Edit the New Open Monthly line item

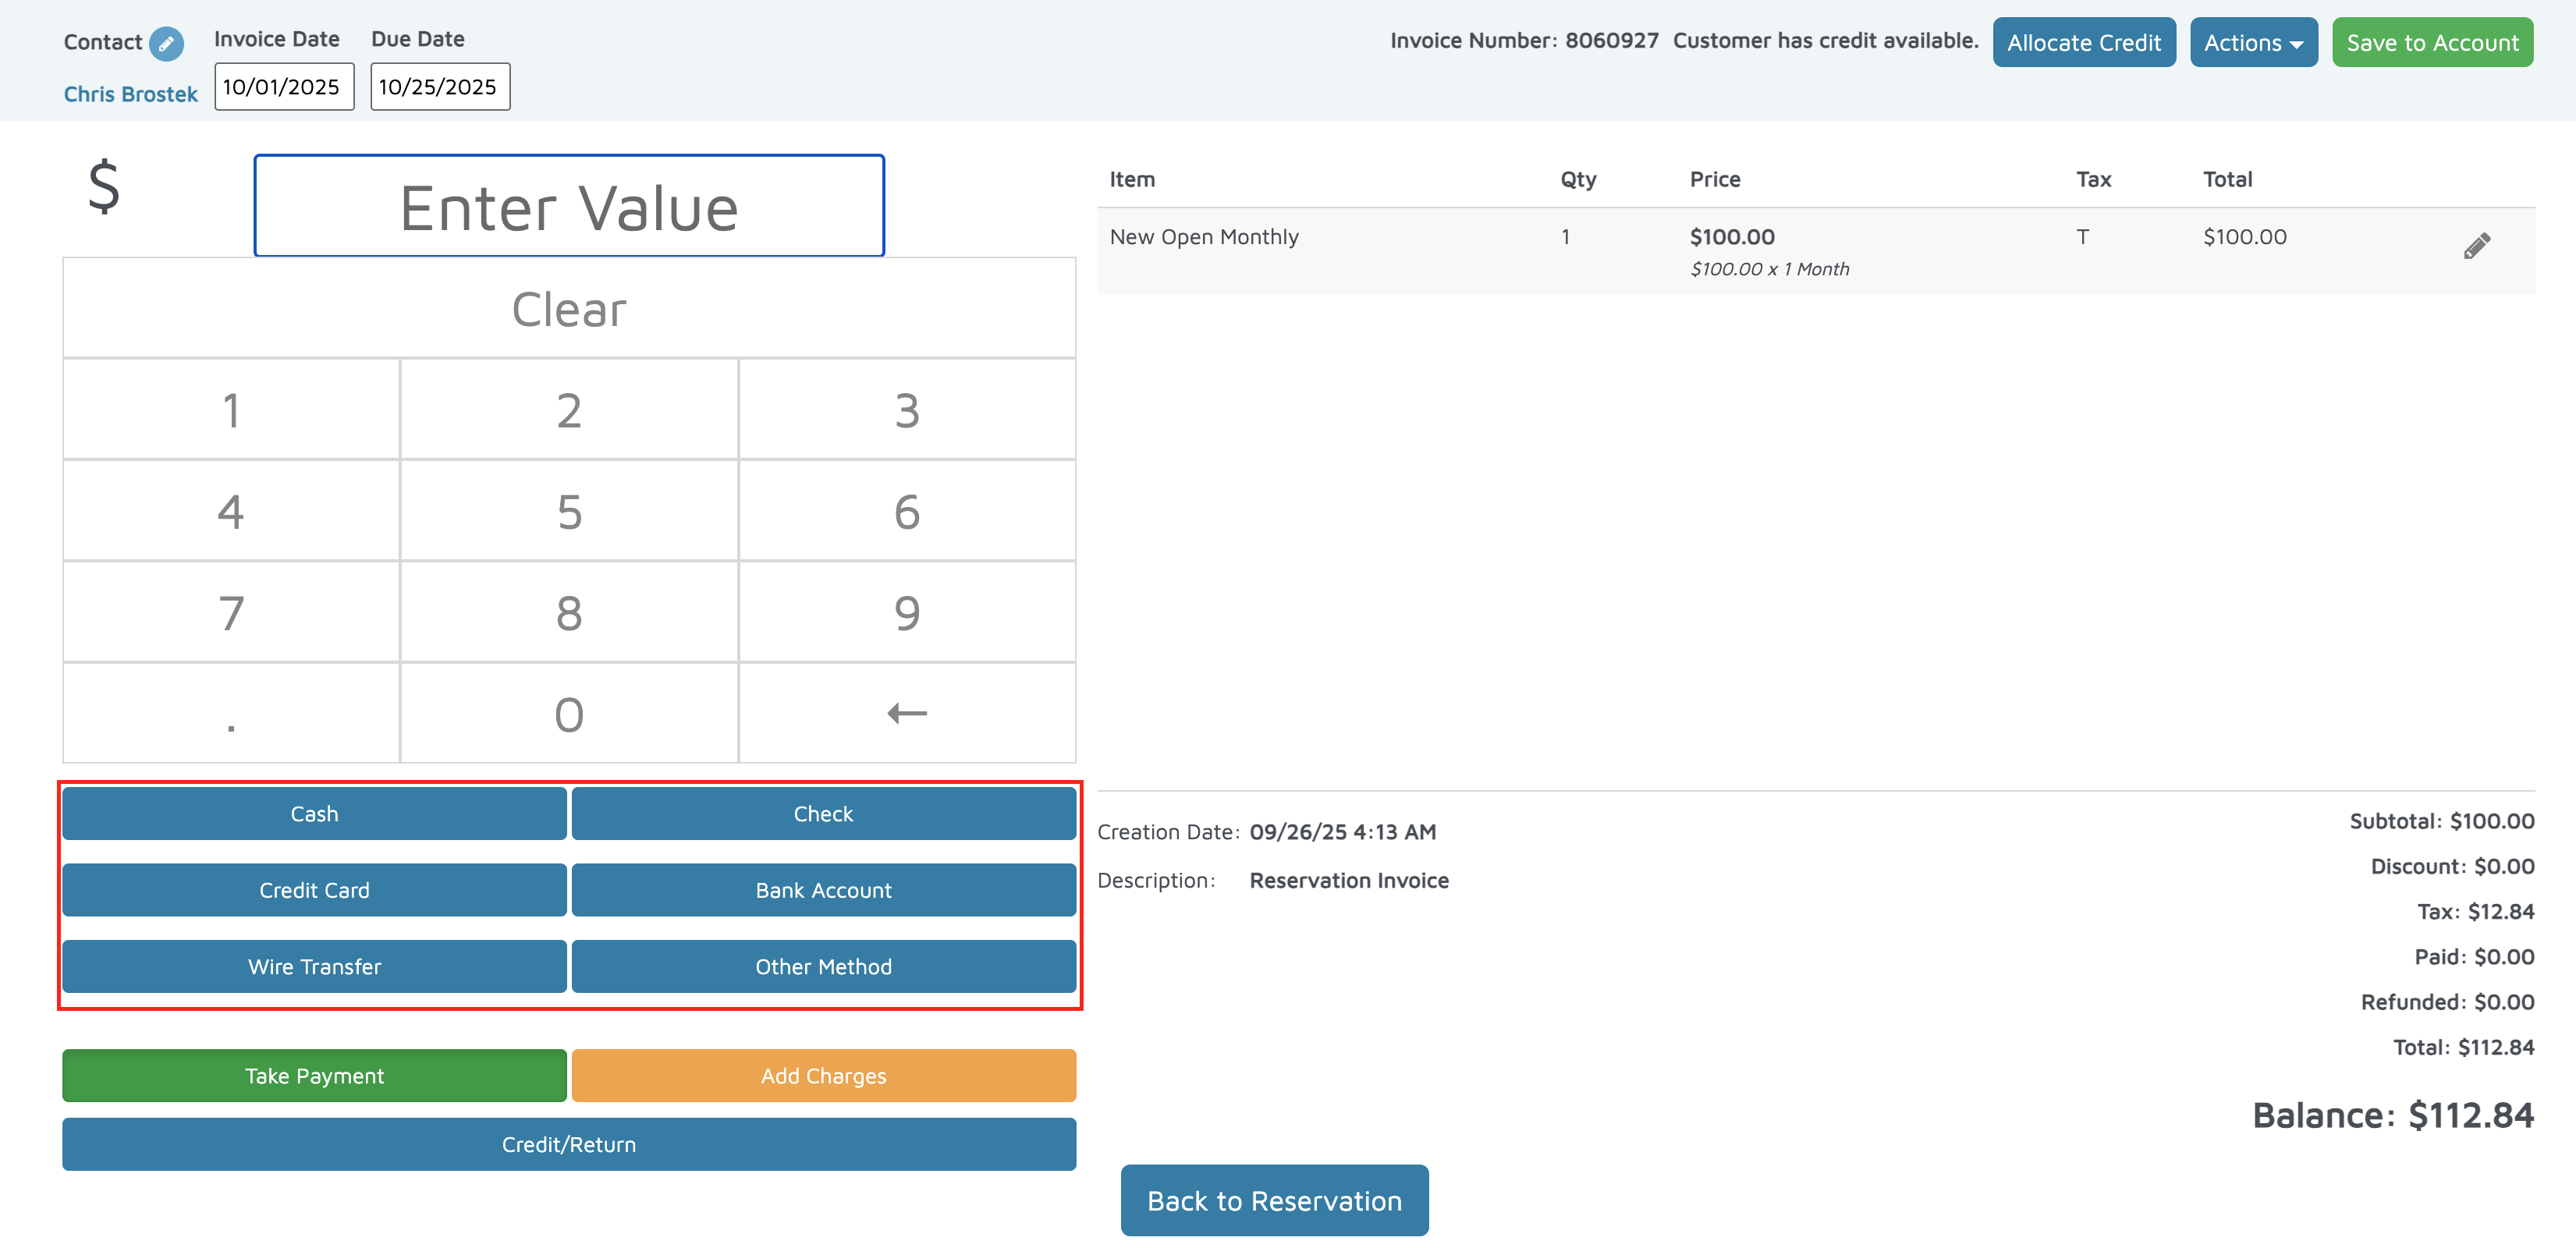click(2476, 246)
